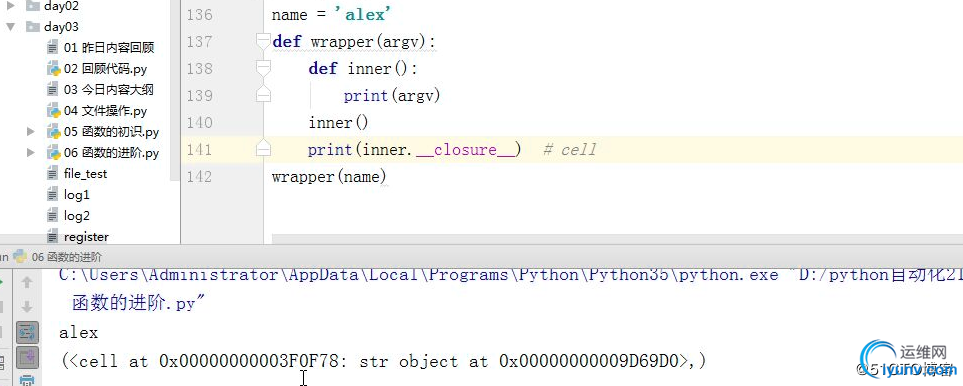Click wrapper(name) on line 142
963x386 pixels.
[329, 177]
